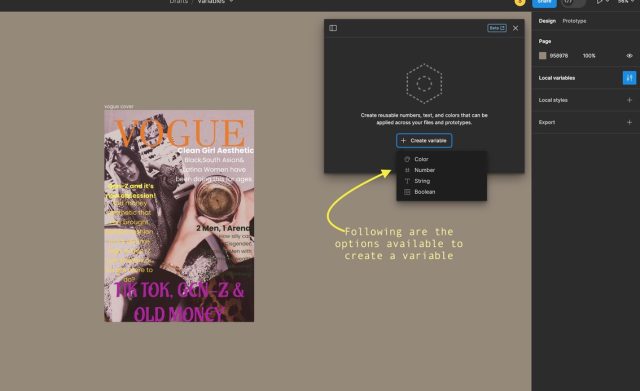
Task: Open the zoom percentage dropdown
Action: click(x=627, y=2)
